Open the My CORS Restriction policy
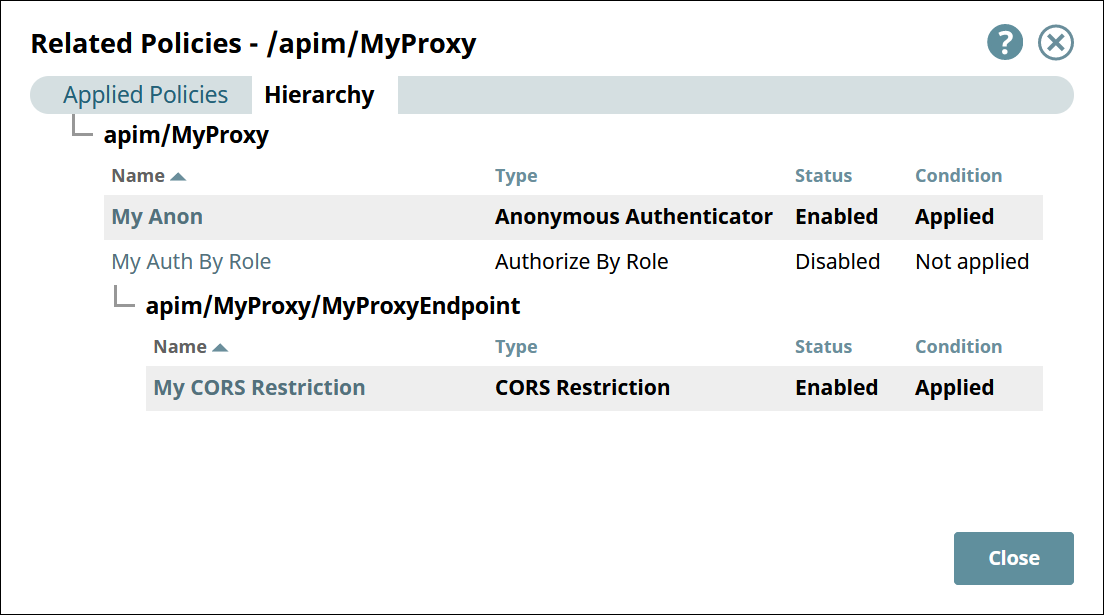Image resolution: width=1104 pixels, height=615 pixels. click(259, 387)
